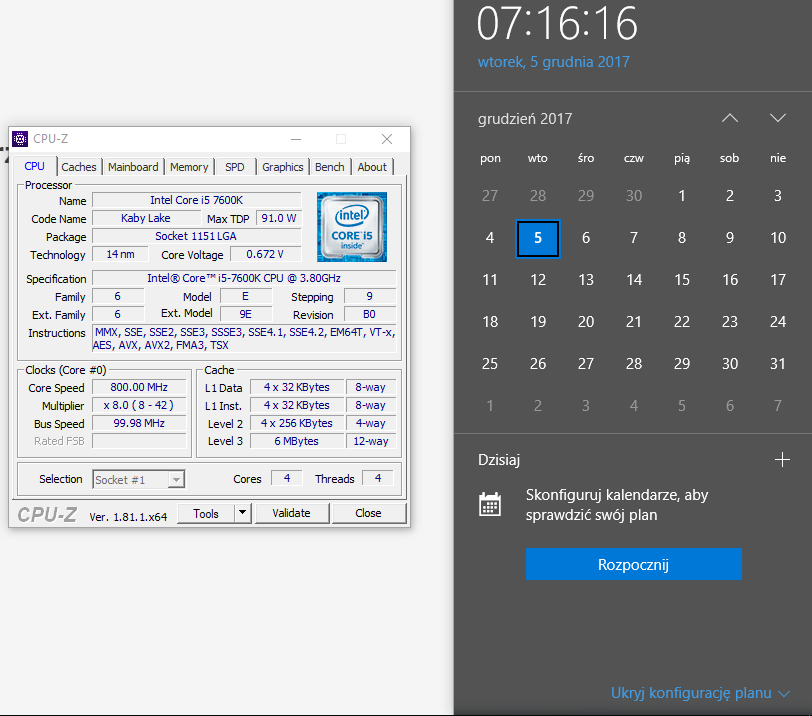
Task: Open the Mainboard tab
Action: [x=133, y=167]
